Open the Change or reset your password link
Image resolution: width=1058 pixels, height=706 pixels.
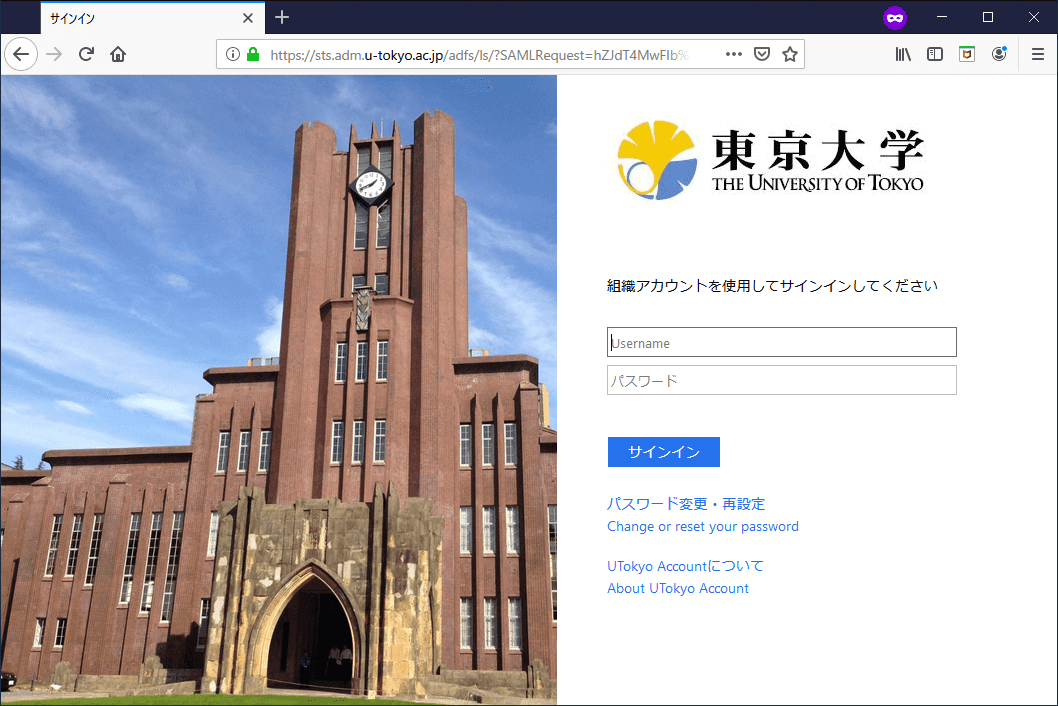tap(702, 526)
